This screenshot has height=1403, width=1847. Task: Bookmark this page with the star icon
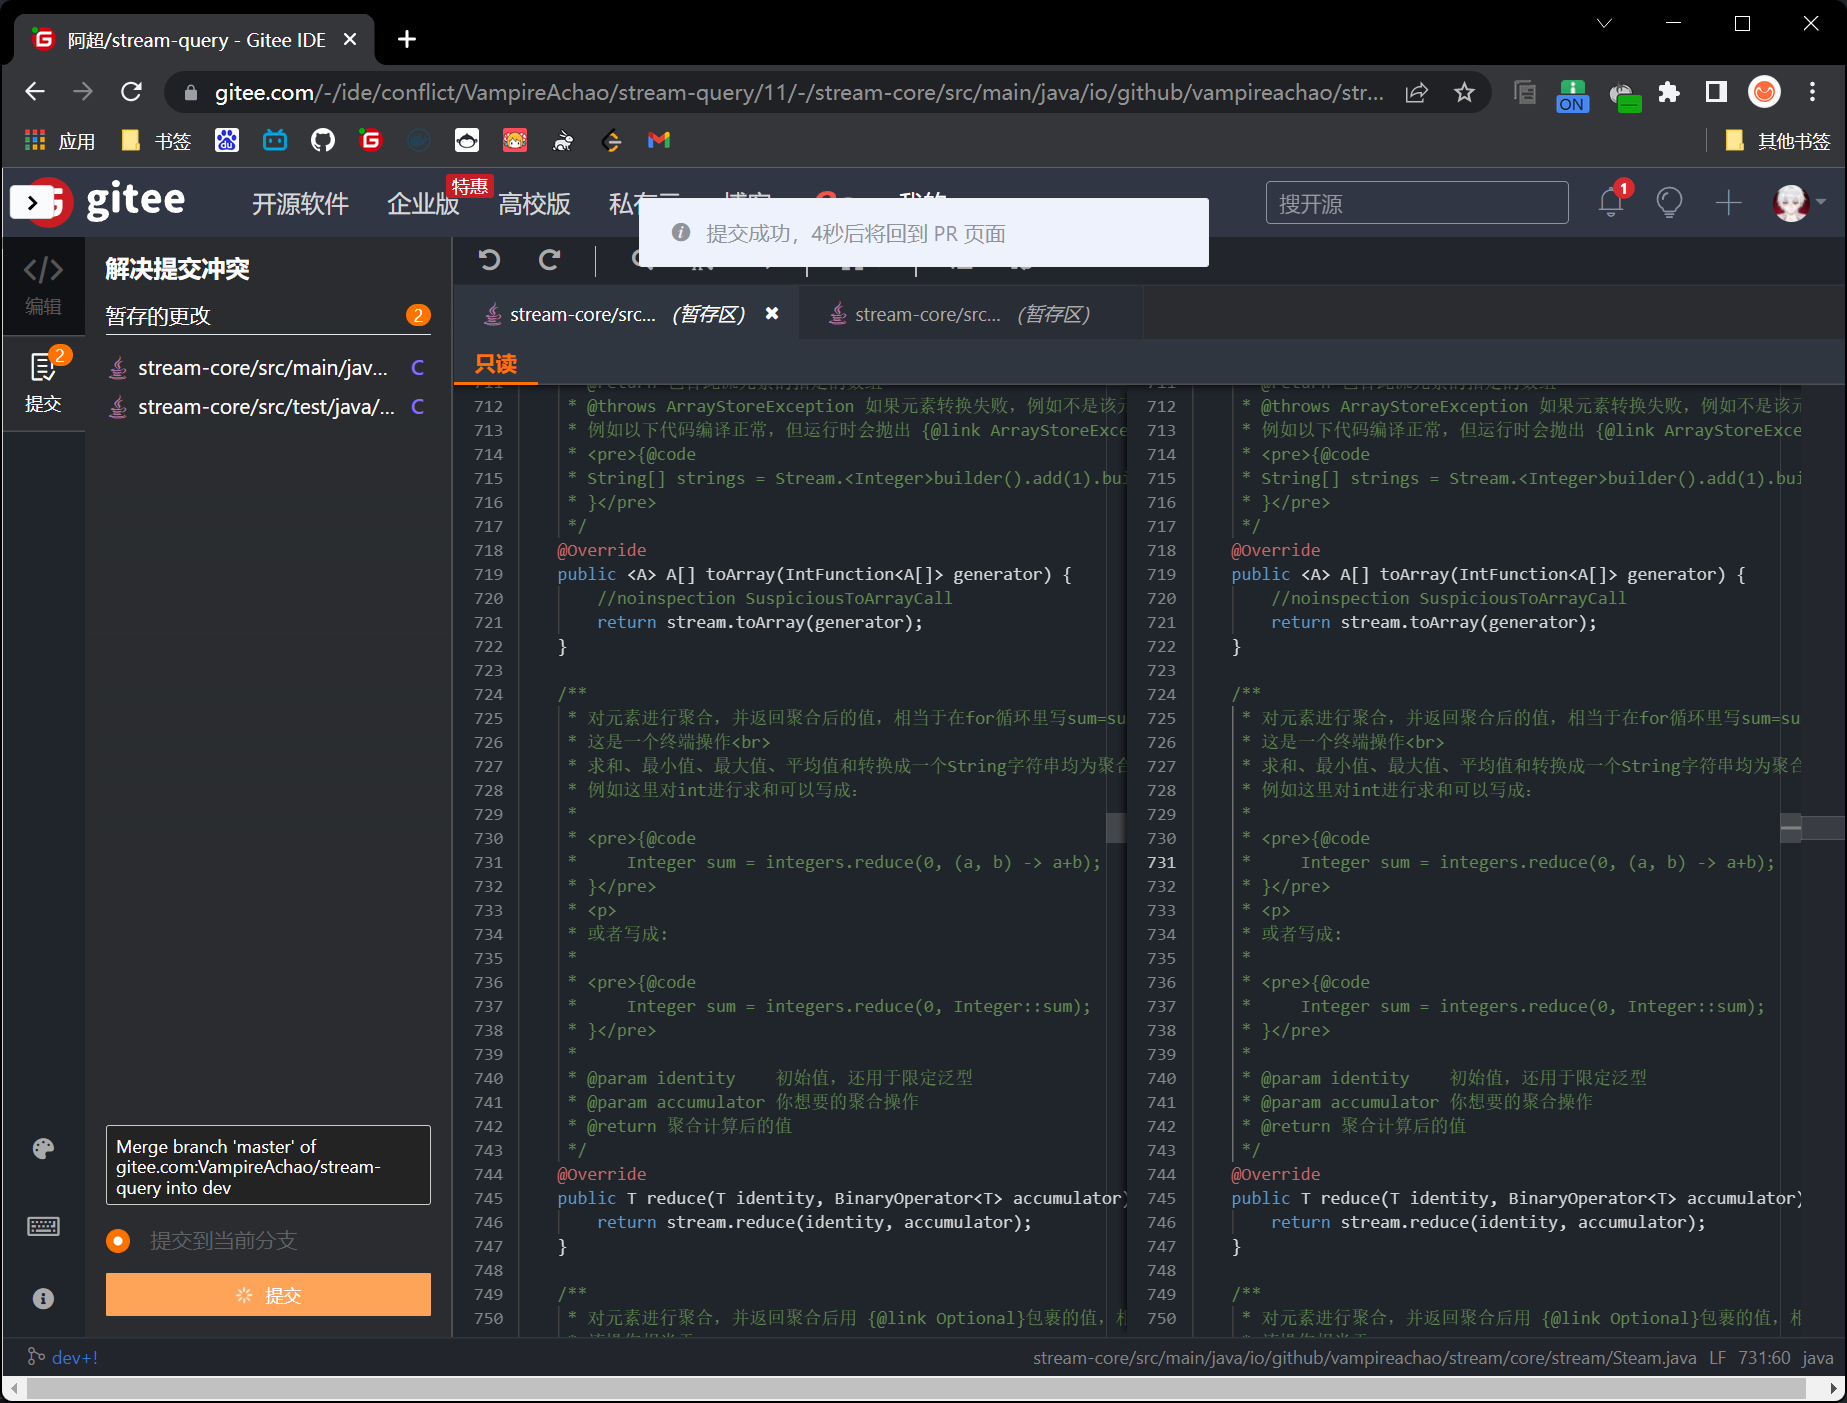pyautogui.click(x=1464, y=93)
